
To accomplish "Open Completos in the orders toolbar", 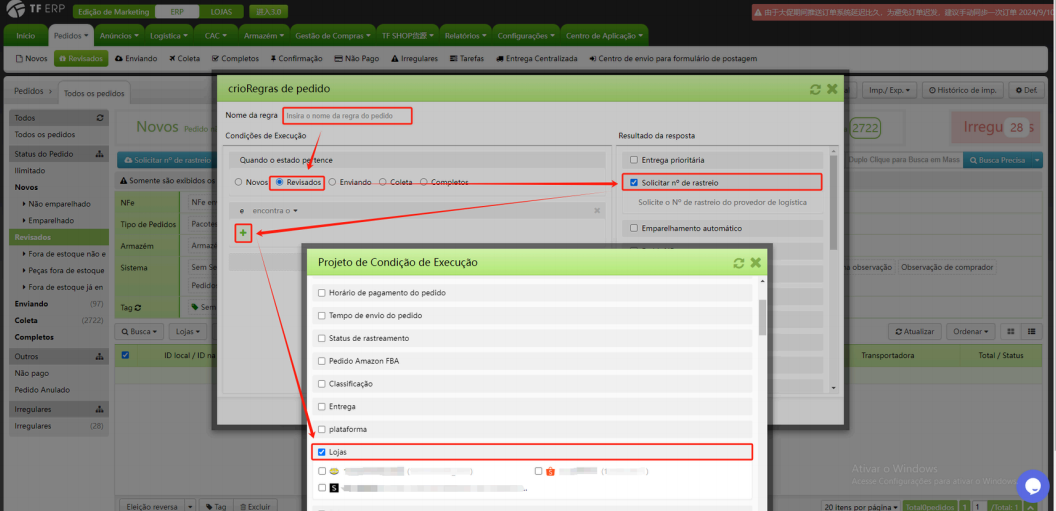I will click(235, 59).
